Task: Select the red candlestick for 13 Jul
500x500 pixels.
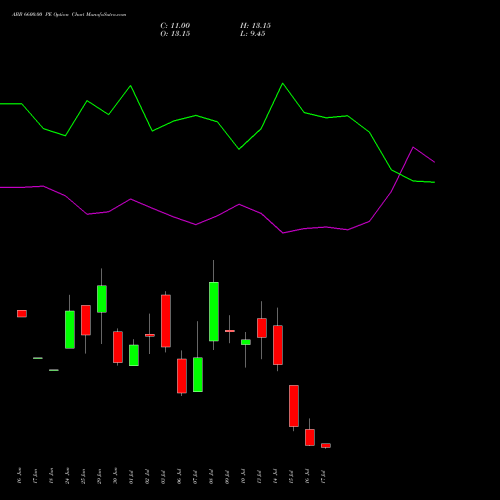Action: click(262, 328)
